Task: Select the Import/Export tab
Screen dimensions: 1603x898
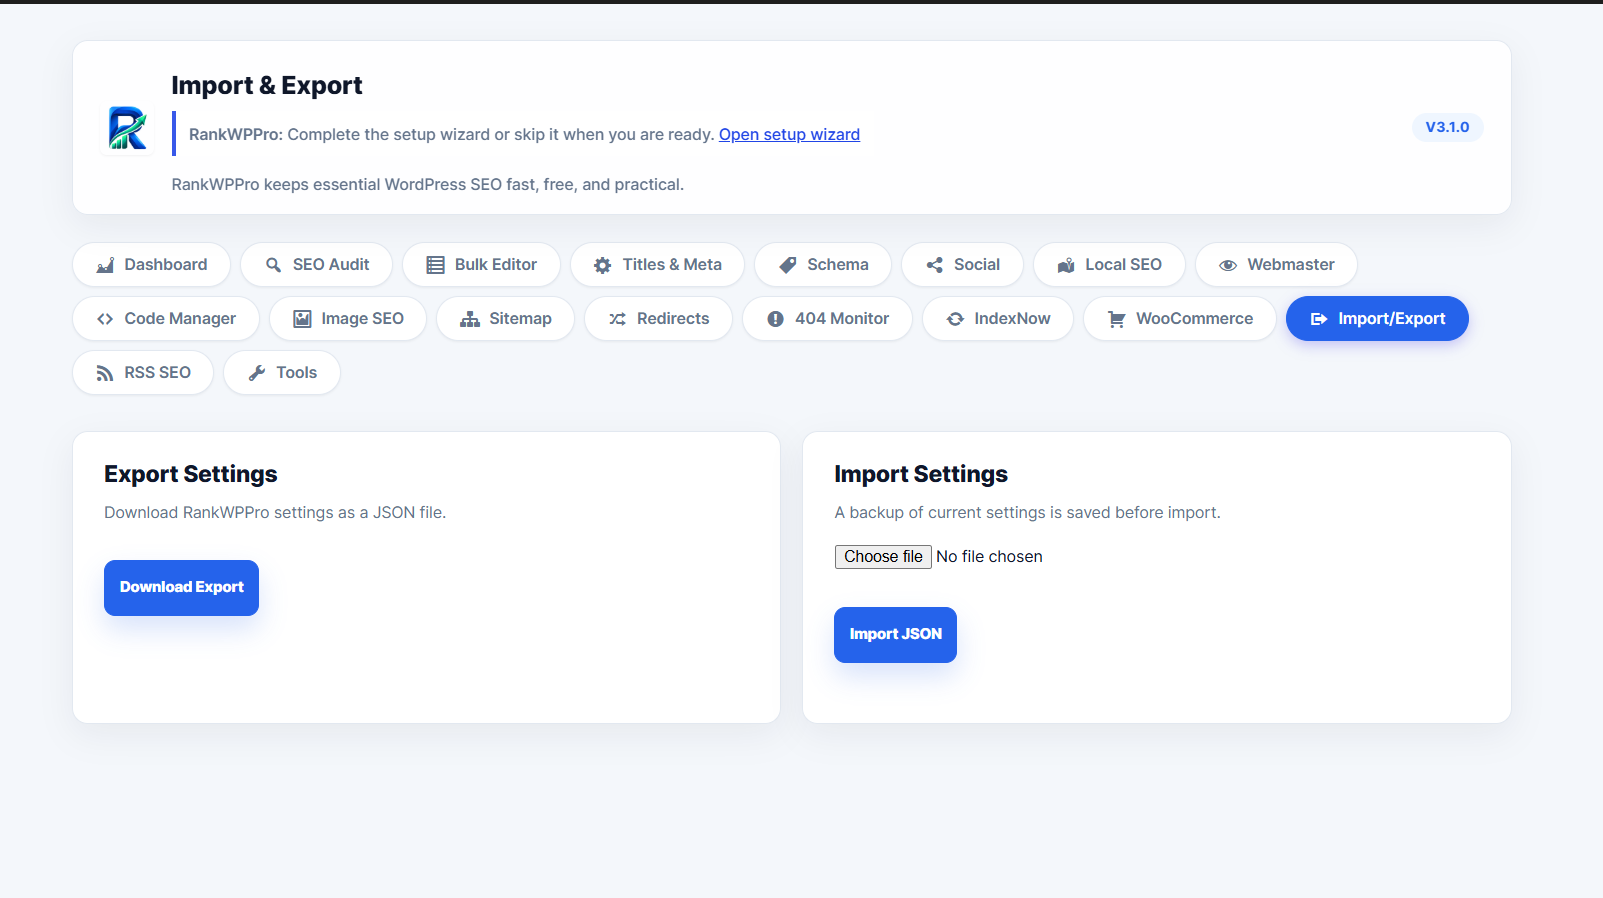Action: 1377,319
